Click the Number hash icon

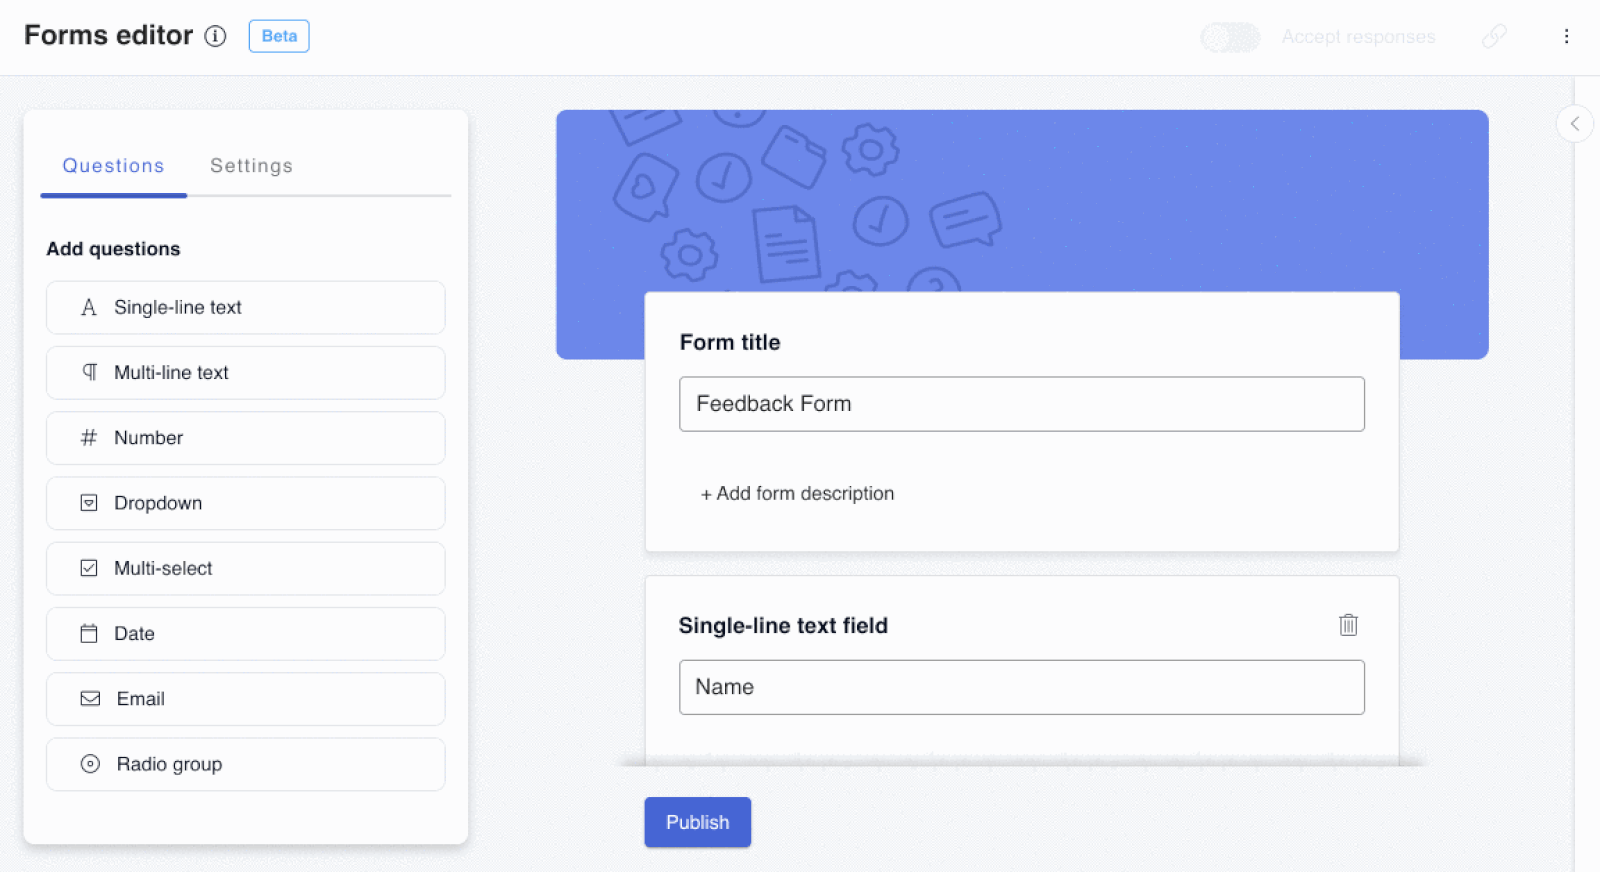point(89,438)
